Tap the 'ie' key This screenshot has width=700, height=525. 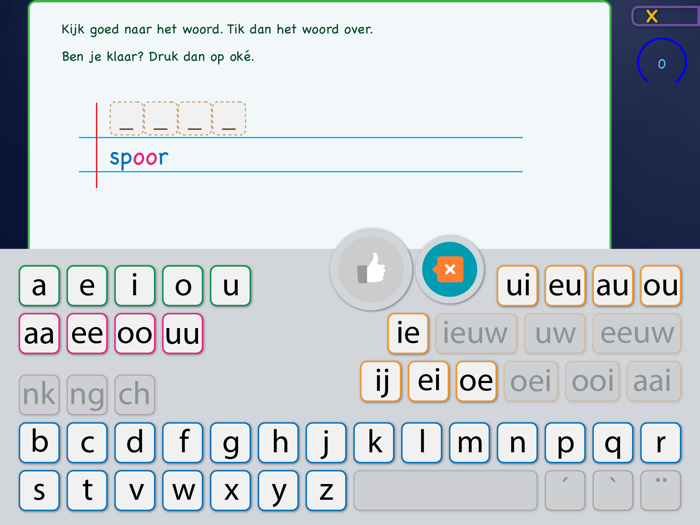click(408, 333)
